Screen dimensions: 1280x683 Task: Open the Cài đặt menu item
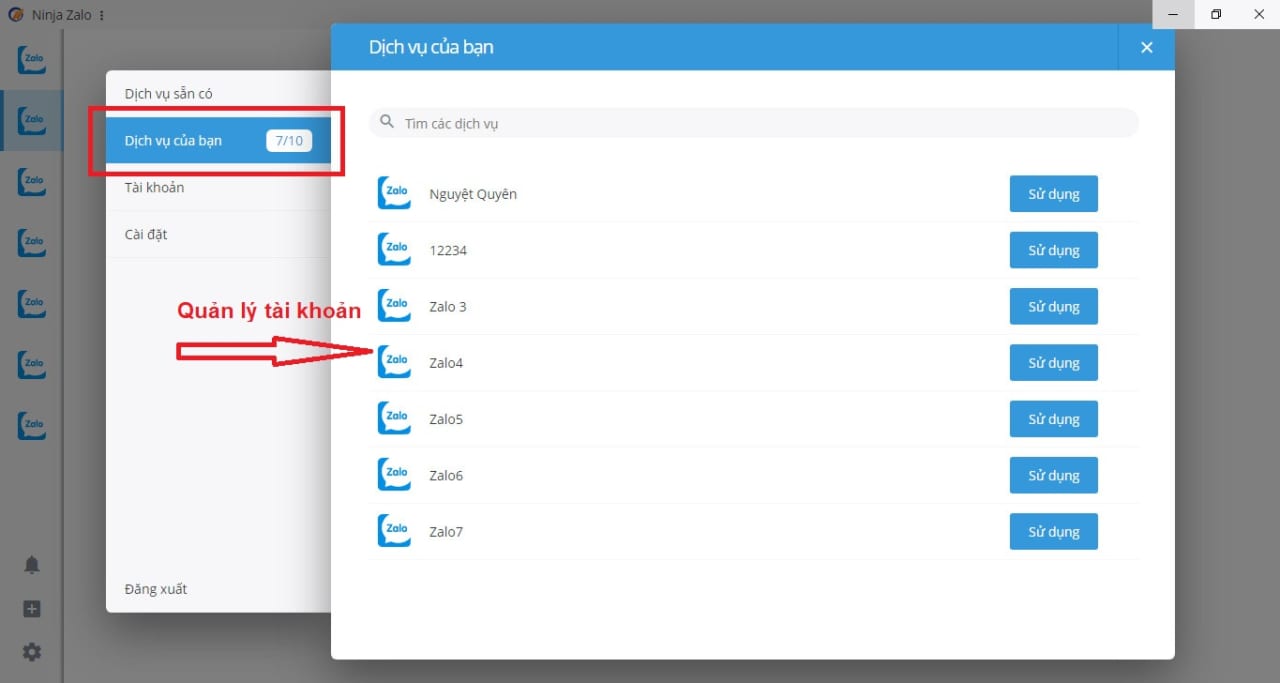[218, 234]
